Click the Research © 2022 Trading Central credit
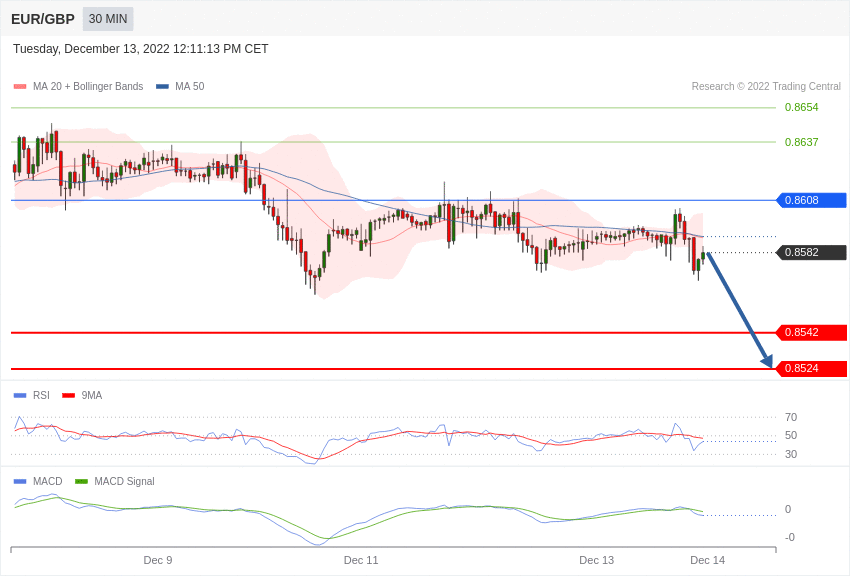850x576 pixels. (x=766, y=86)
